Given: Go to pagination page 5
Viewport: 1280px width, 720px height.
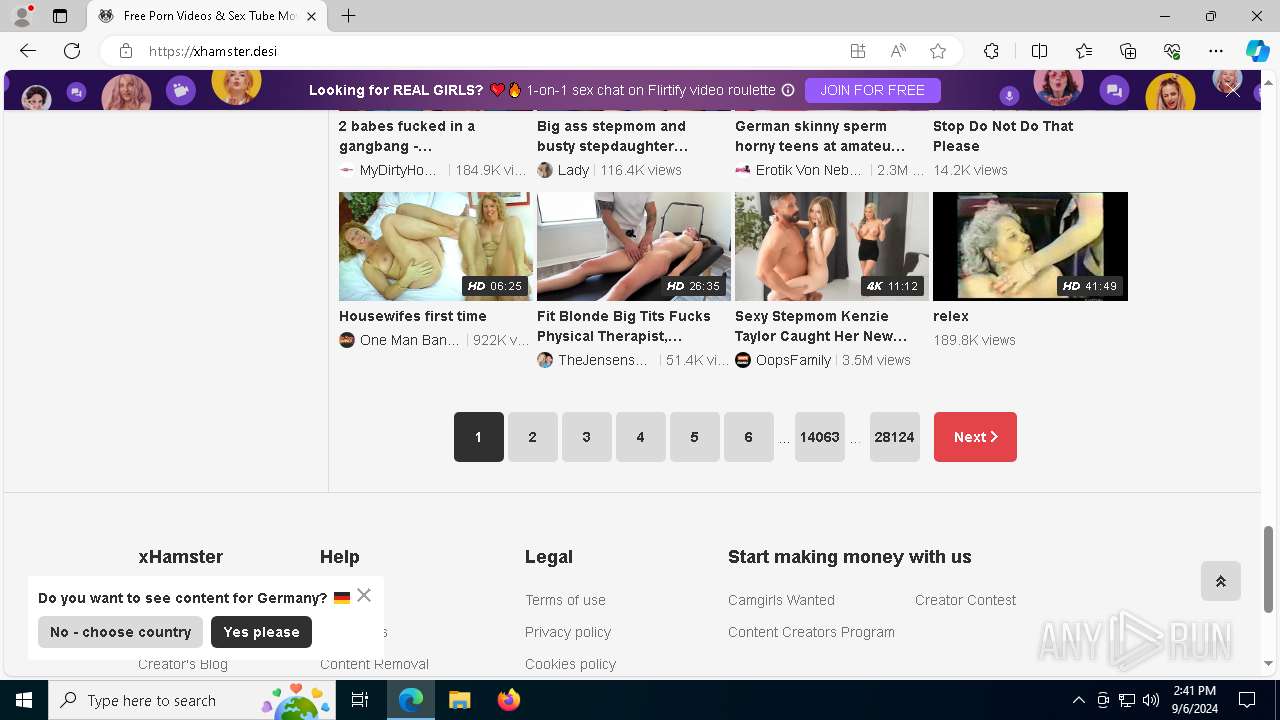Looking at the screenshot, I should 695,437.
